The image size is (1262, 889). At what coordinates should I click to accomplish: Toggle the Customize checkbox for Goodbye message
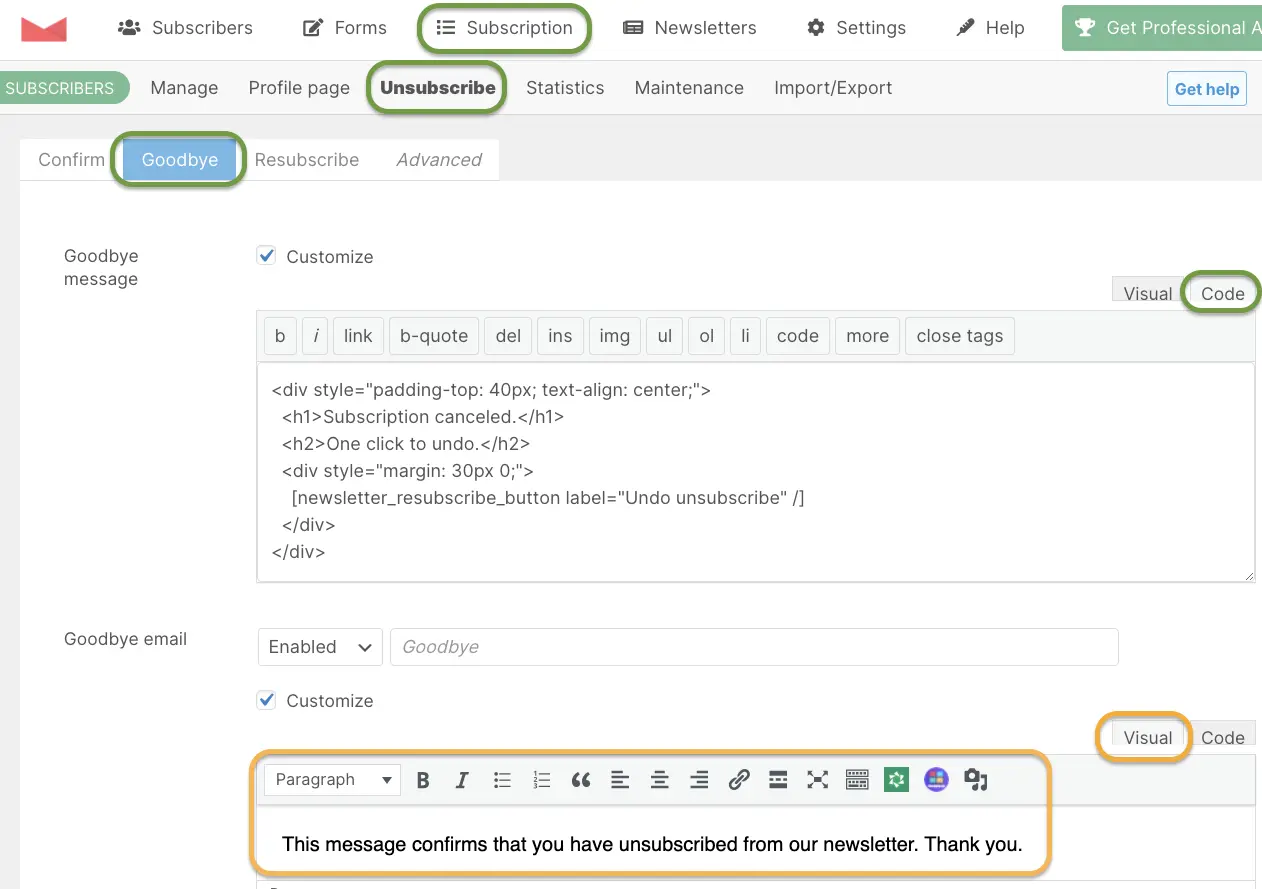coord(266,256)
